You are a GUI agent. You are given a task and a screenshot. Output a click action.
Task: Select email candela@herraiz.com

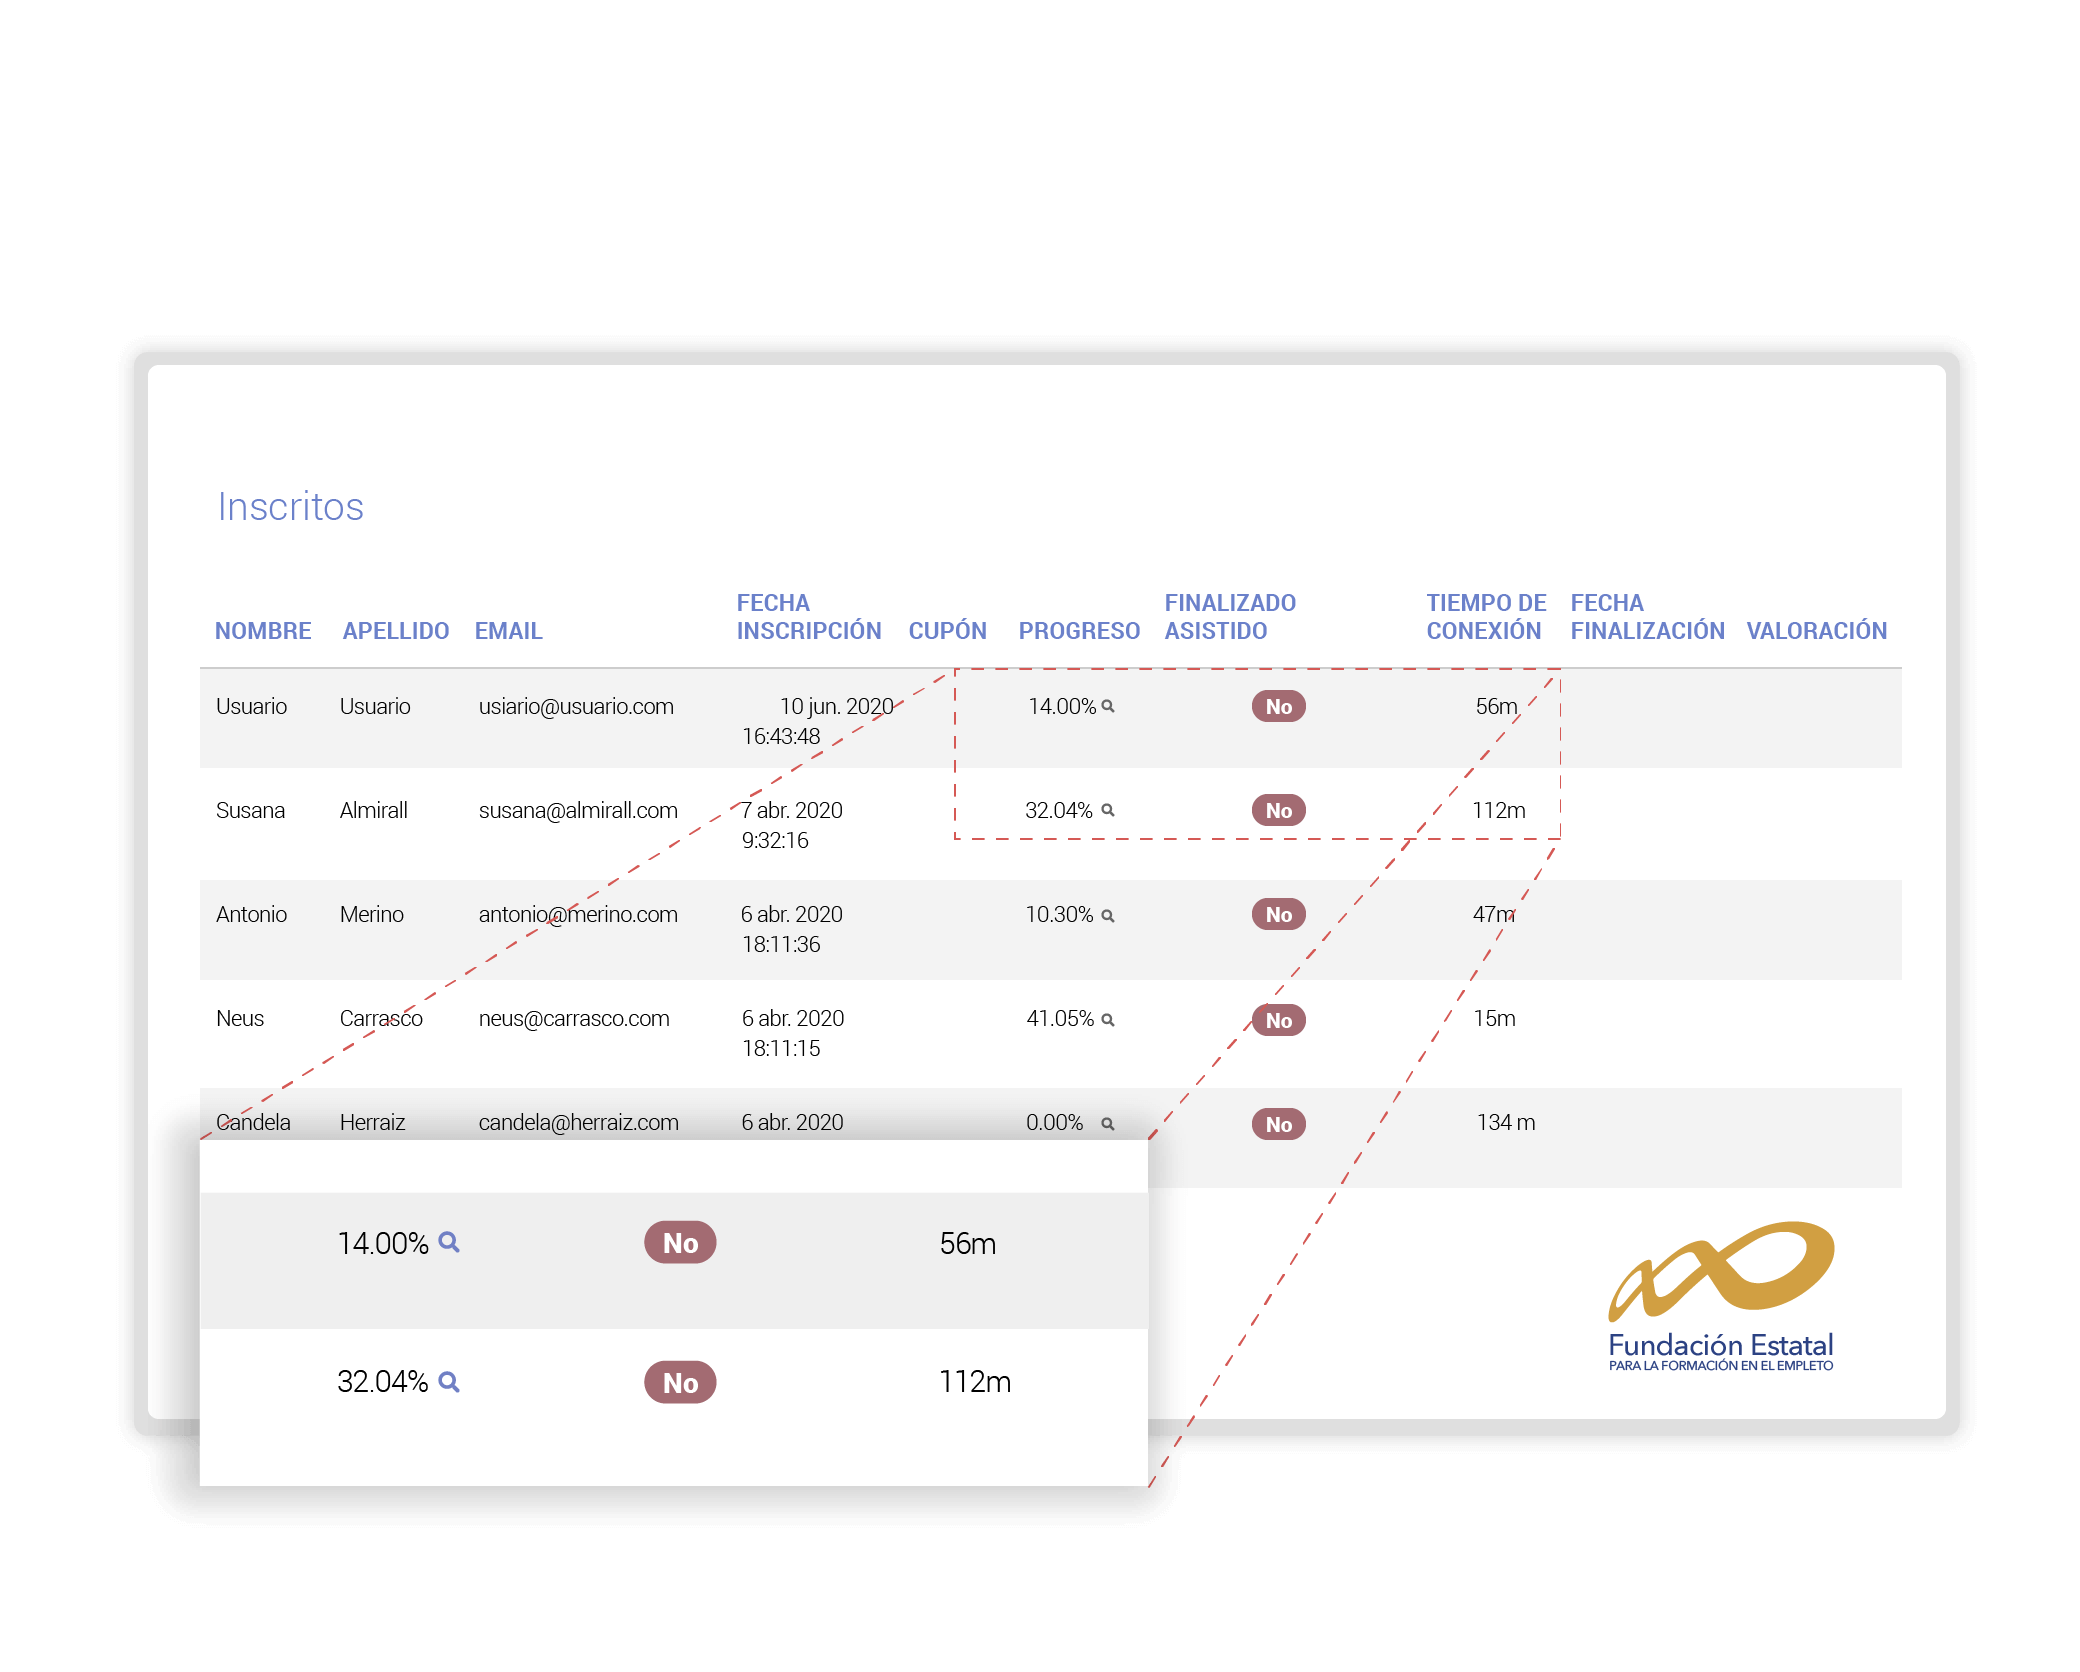[x=578, y=1122]
